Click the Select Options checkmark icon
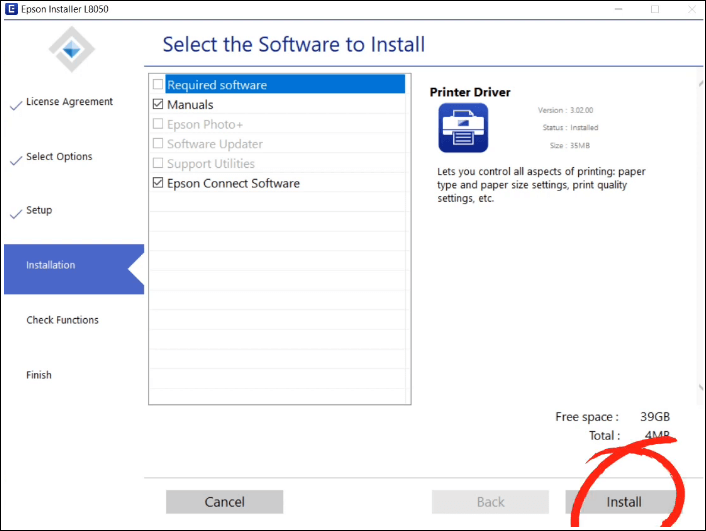The height and width of the screenshot is (531, 706). point(15,159)
